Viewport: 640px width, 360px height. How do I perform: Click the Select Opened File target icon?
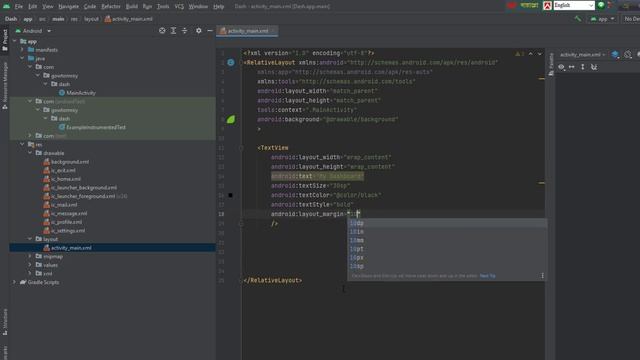coord(162,31)
